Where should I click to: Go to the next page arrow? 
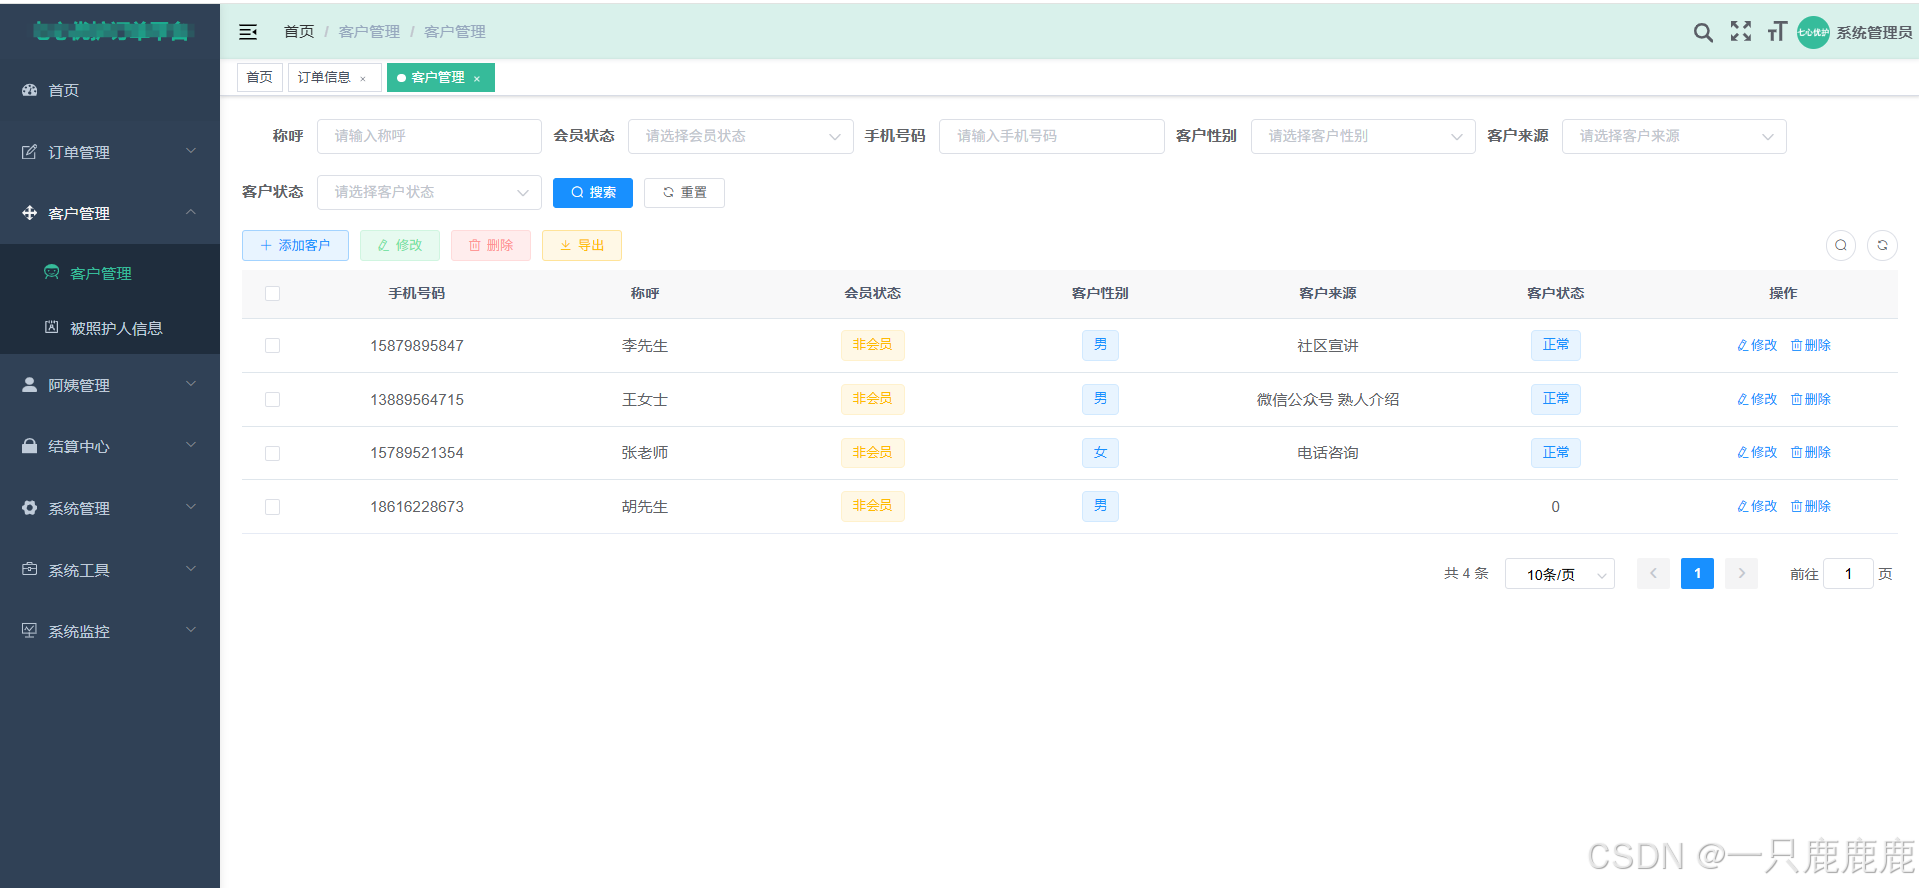tap(1741, 574)
